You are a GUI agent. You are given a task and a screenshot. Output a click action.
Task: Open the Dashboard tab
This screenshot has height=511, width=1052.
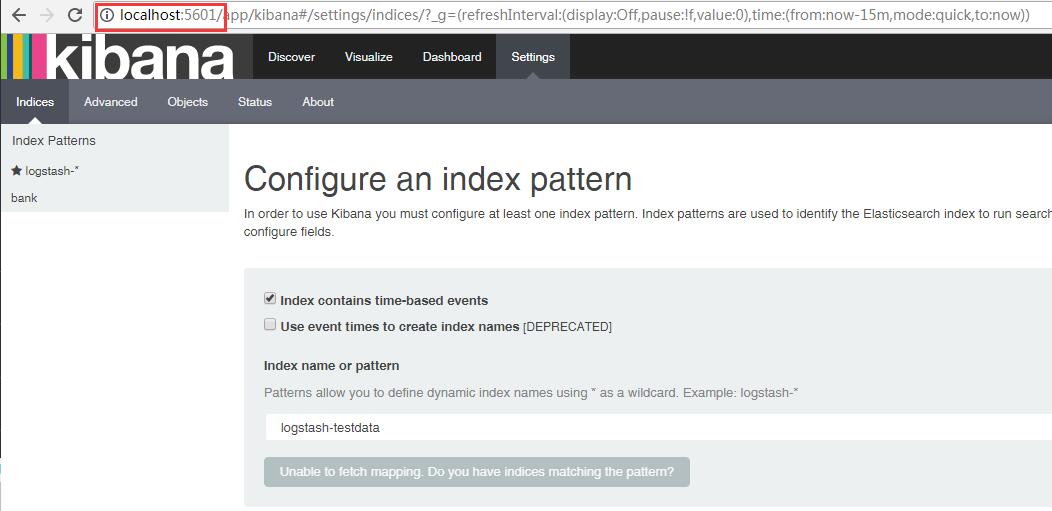[452, 57]
